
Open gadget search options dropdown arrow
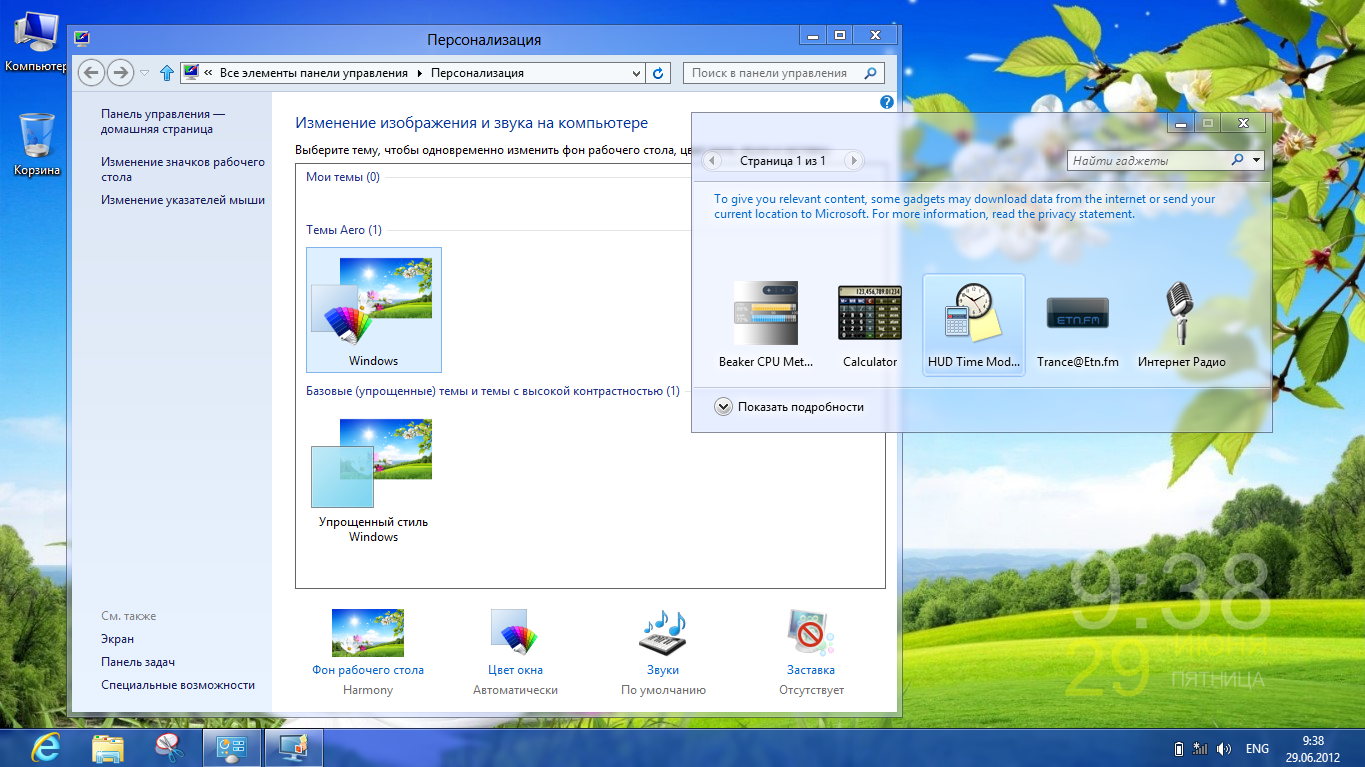(x=1257, y=160)
